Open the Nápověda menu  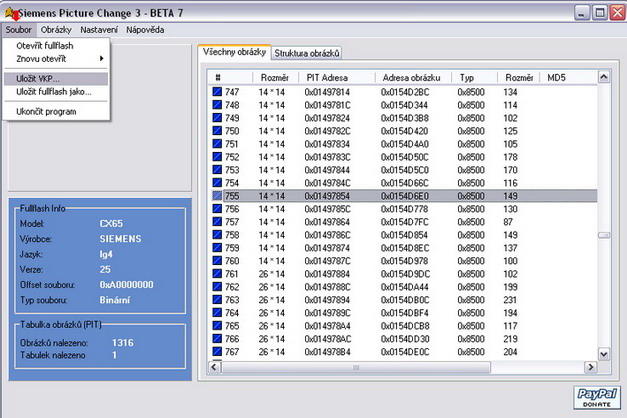pos(145,30)
